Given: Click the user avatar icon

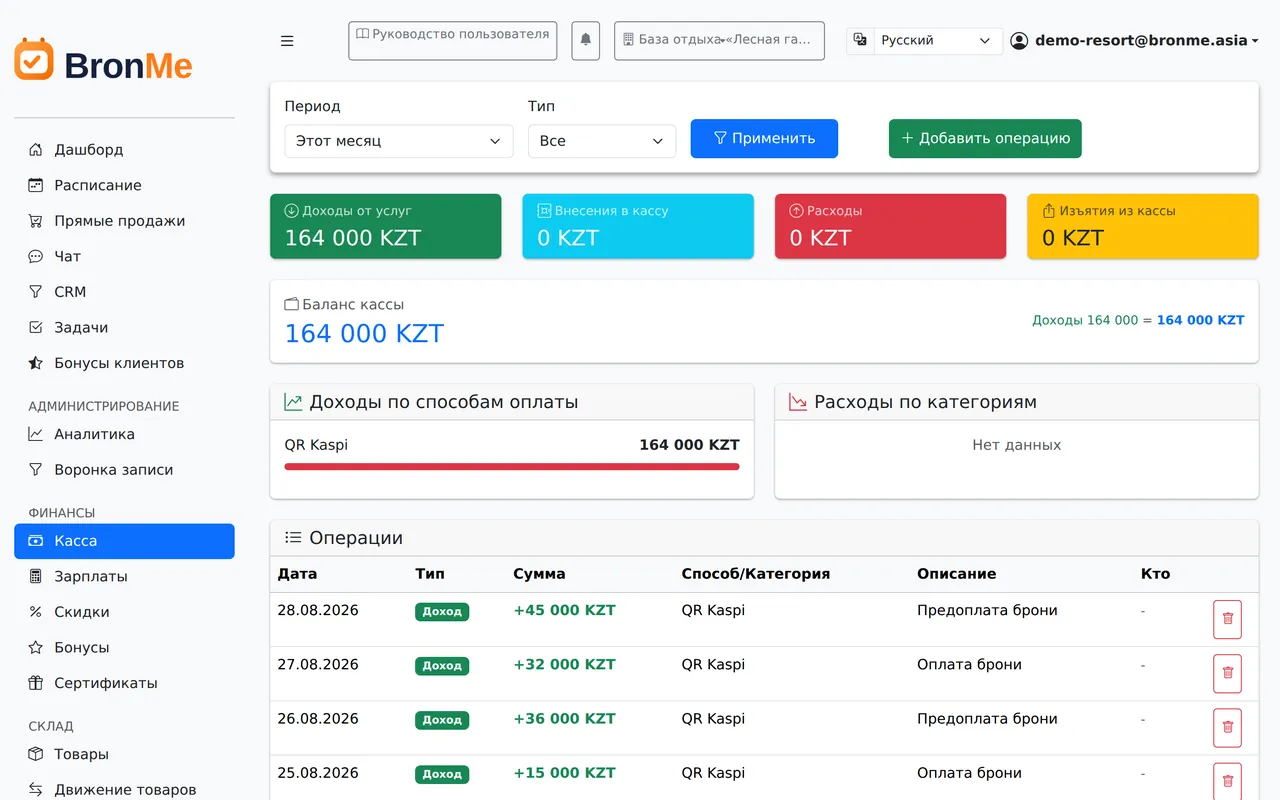Looking at the screenshot, I should [x=1019, y=41].
